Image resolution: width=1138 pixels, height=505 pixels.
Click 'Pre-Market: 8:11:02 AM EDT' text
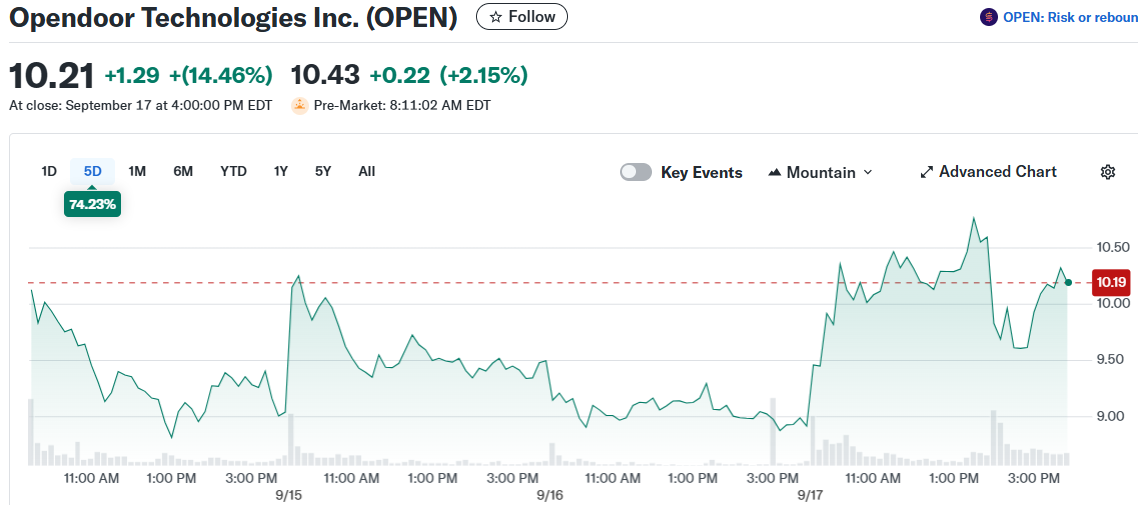[x=402, y=106]
